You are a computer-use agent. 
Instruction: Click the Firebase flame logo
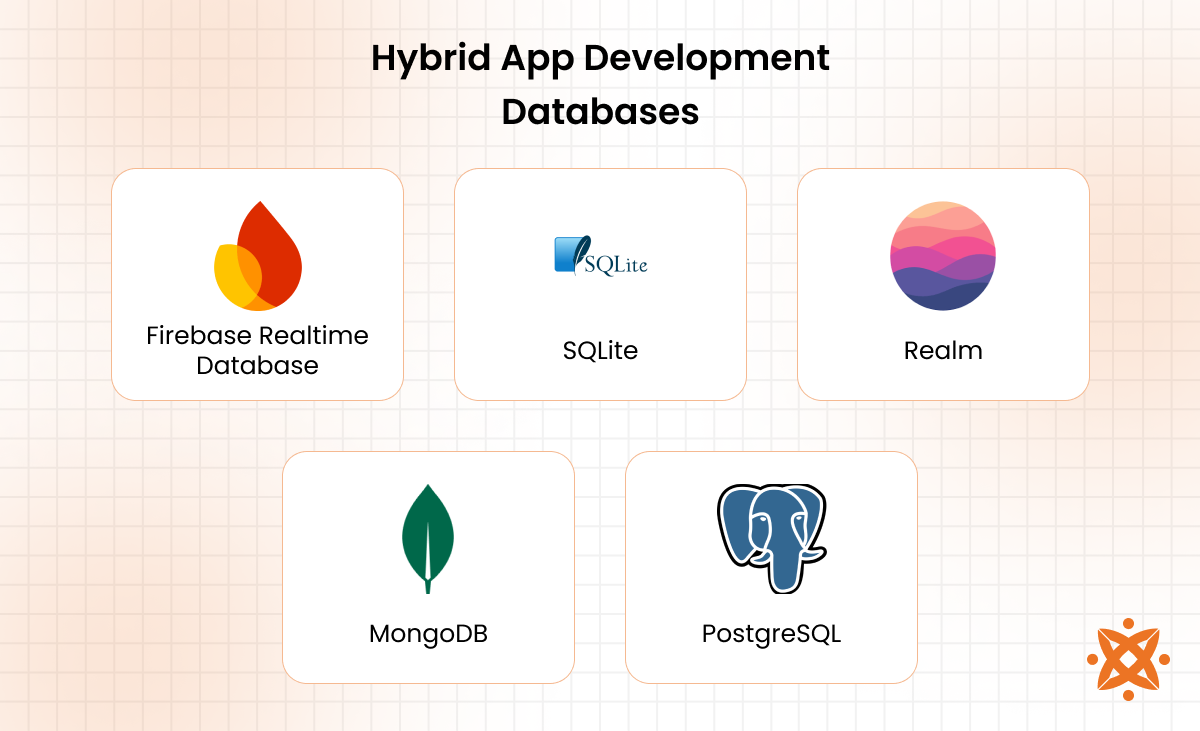point(258,256)
